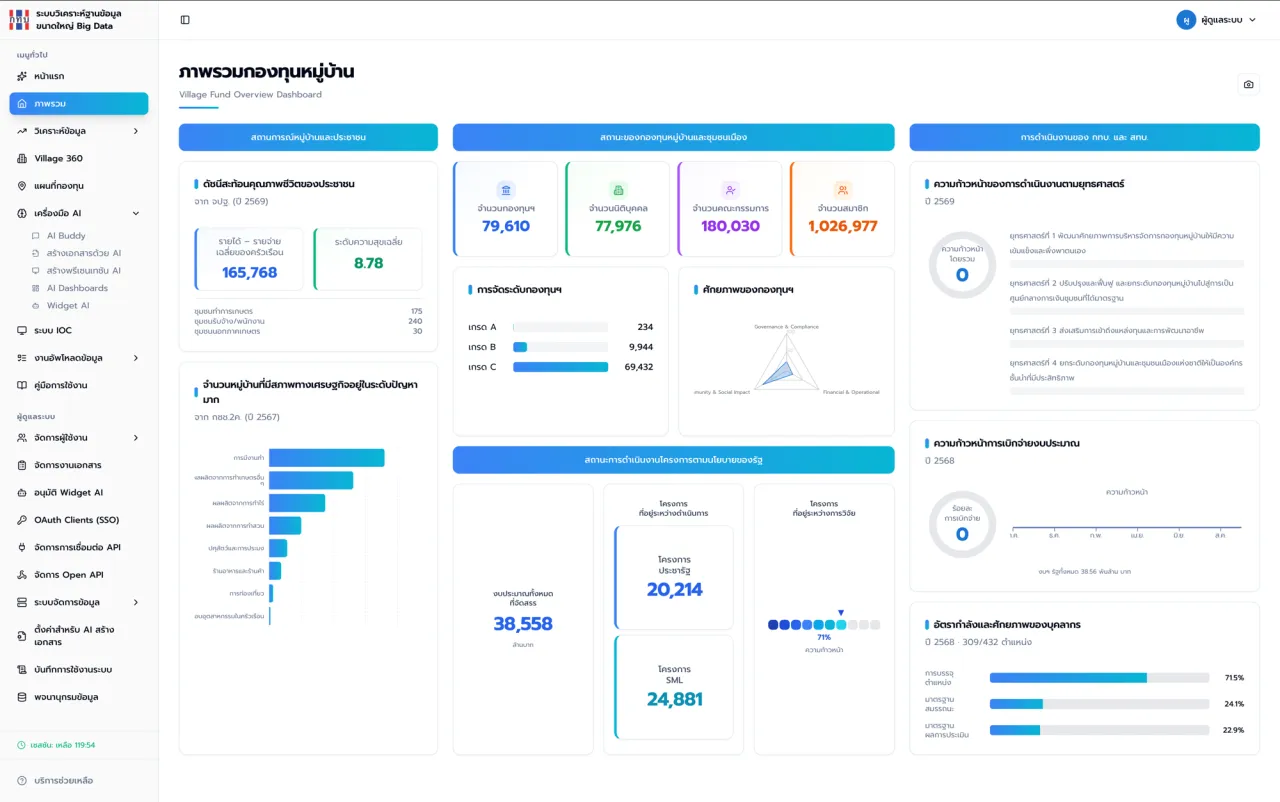This screenshot has height=802, width=1280.
Task: Click the จัดการงานเอกสาร clipboard icon
Action: point(22,465)
